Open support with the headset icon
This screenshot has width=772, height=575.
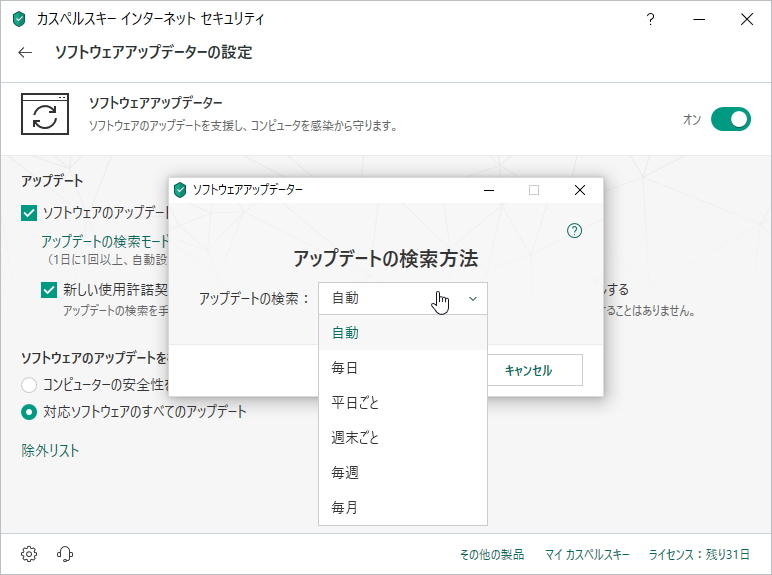[x=65, y=554]
